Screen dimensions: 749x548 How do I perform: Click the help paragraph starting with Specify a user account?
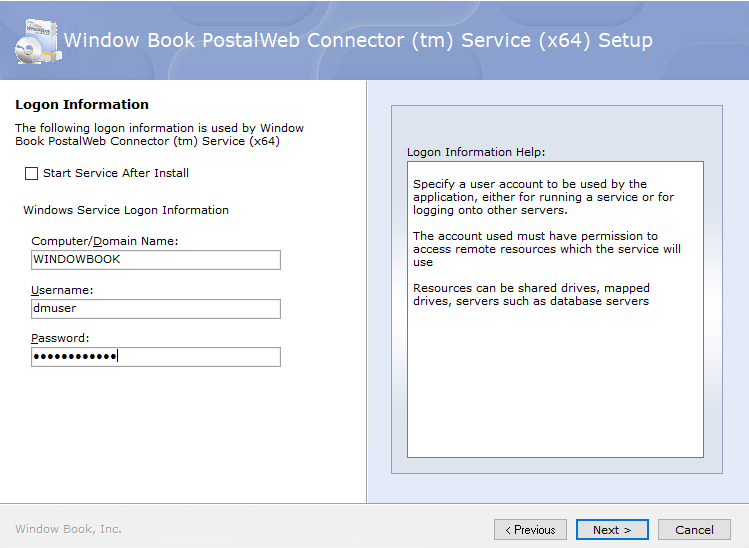tap(544, 197)
